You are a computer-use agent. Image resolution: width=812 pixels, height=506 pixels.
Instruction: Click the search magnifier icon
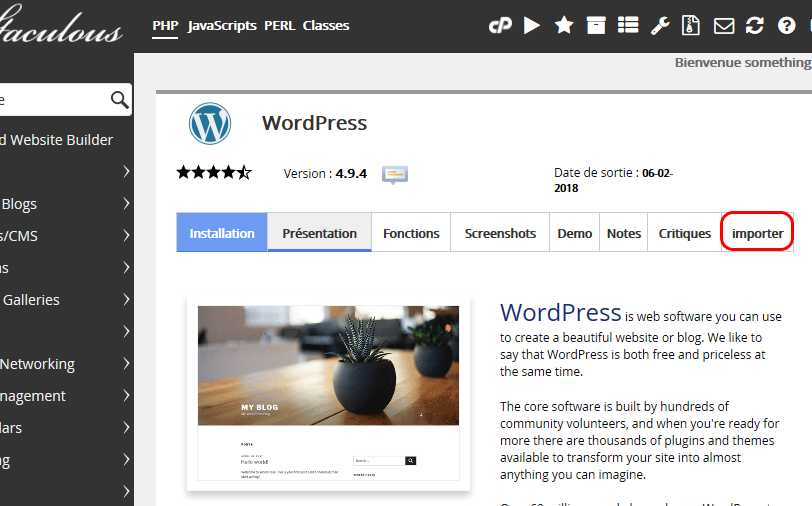click(120, 99)
